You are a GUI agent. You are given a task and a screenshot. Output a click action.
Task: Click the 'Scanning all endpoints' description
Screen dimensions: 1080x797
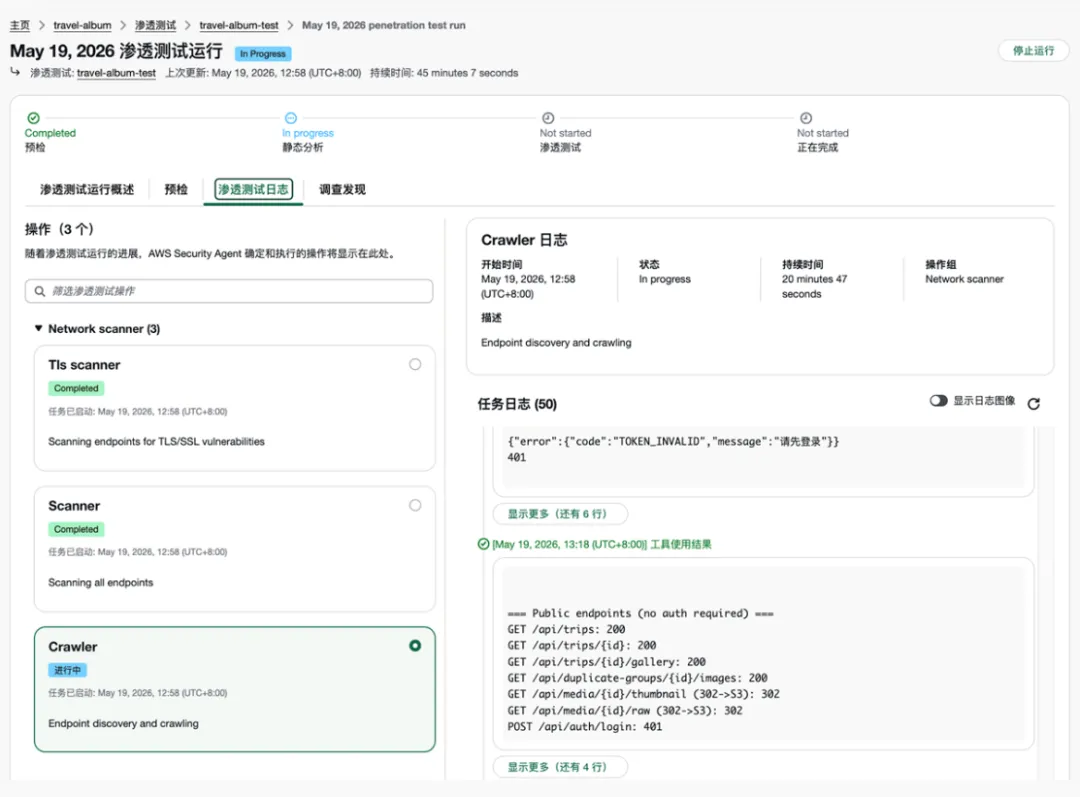point(101,582)
